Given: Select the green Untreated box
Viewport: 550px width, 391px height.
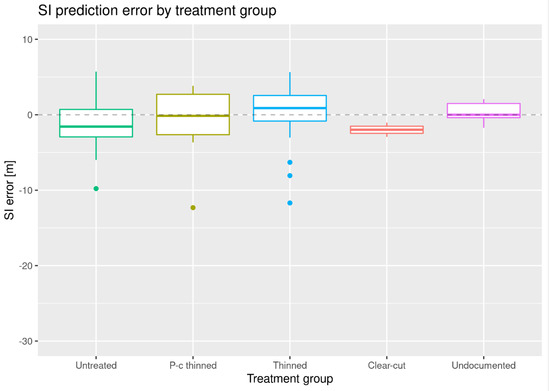Looking at the screenshot, I should 96,123.
